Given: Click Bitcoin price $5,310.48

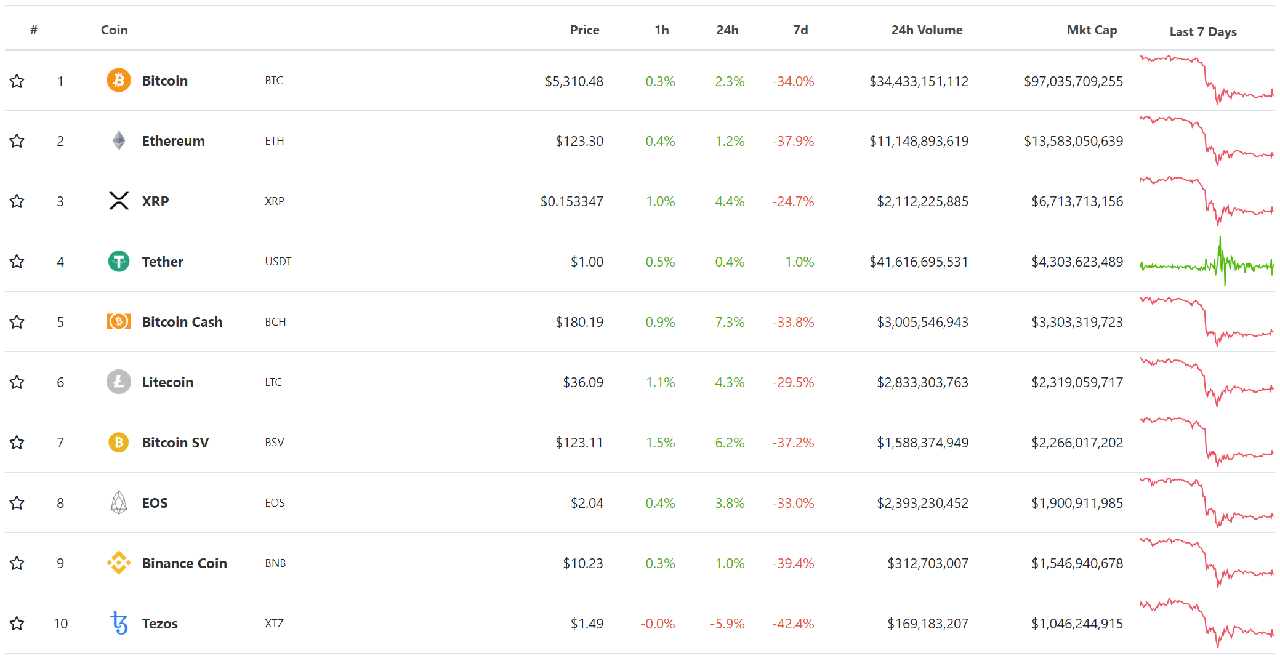Looking at the screenshot, I should click(574, 81).
